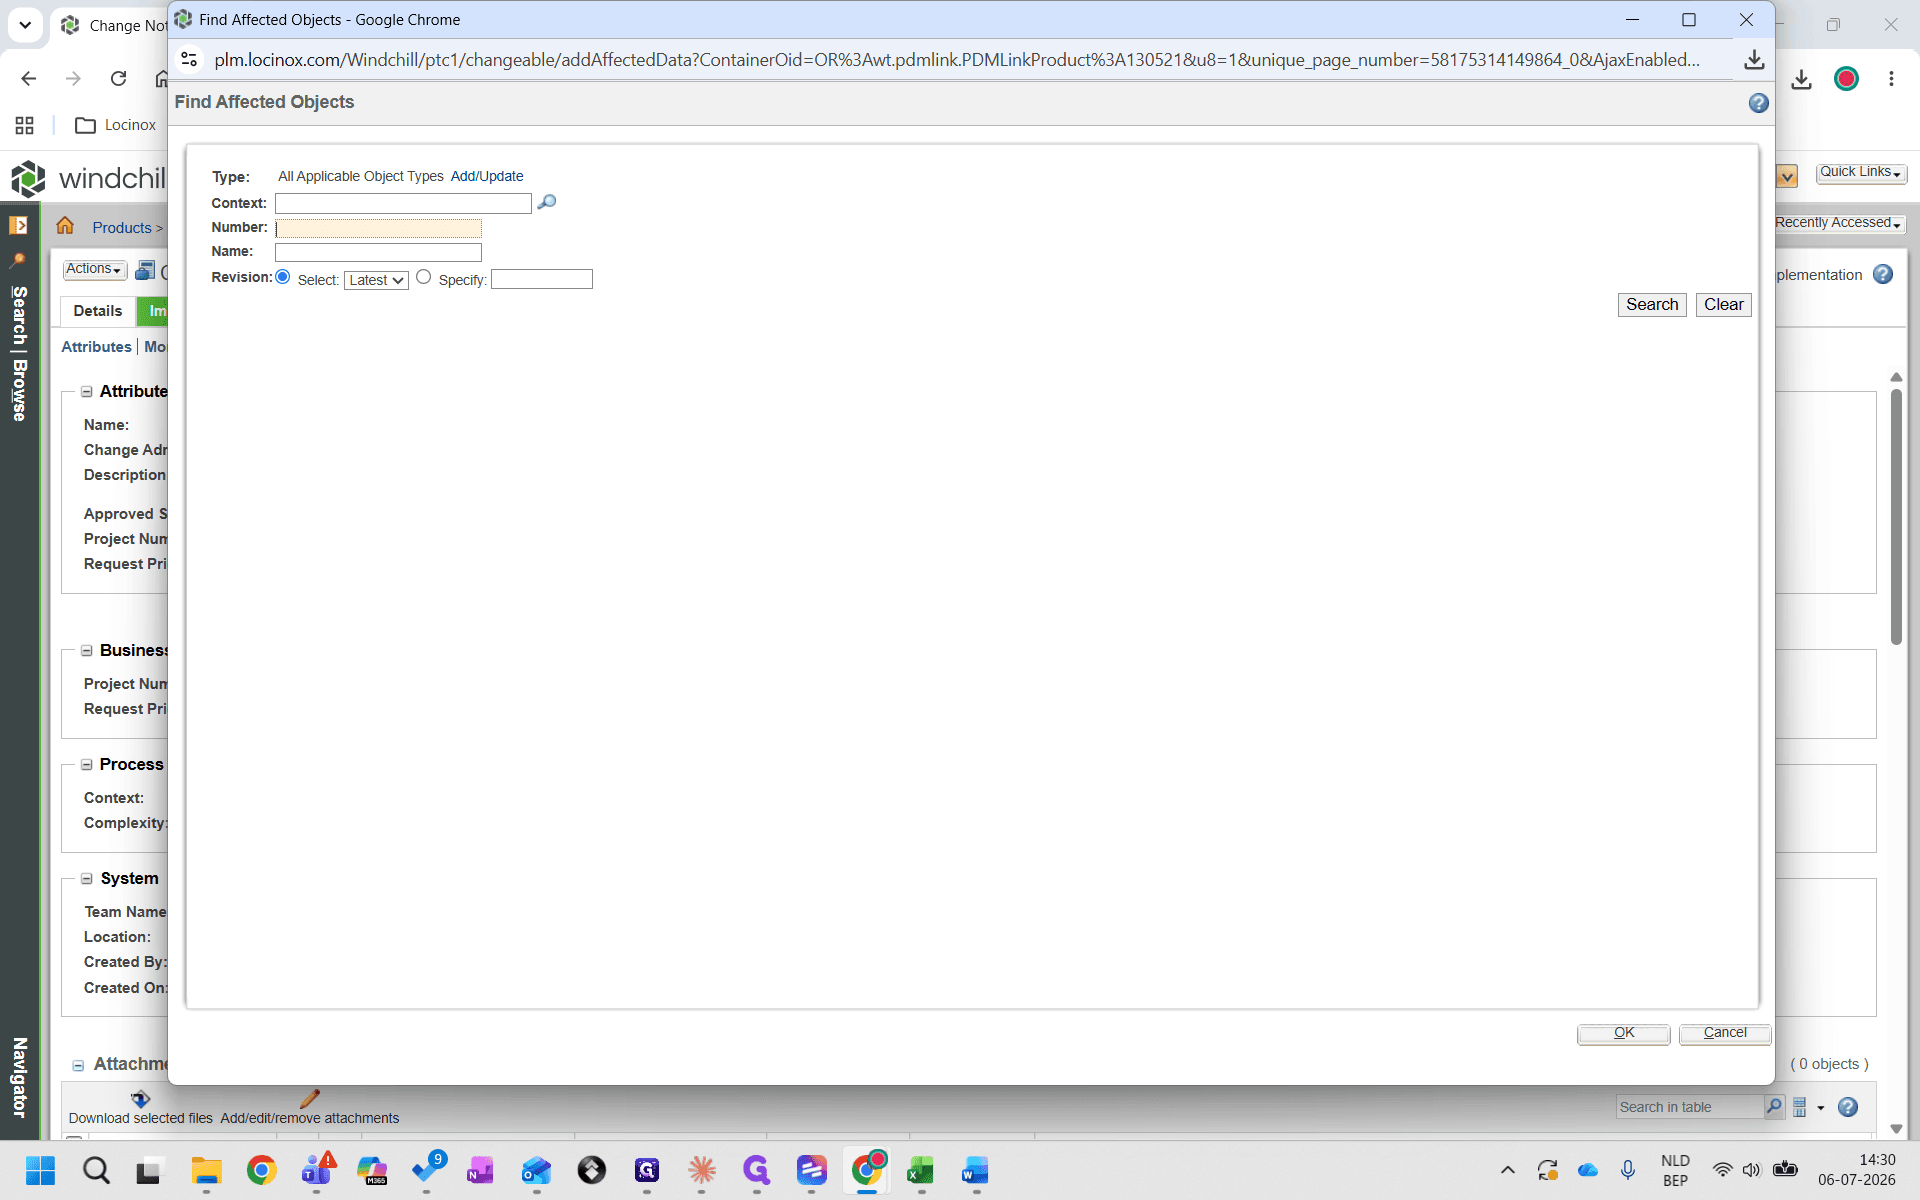Click the Search in table field
Image resolution: width=1920 pixels, height=1200 pixels.
click(x=1690, y=1107)
